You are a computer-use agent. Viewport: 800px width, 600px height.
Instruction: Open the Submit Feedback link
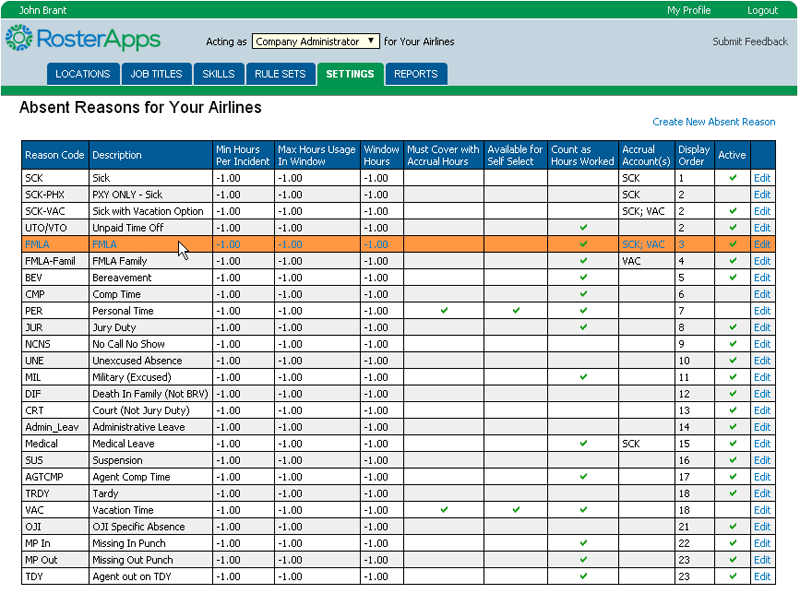[x=750, y=42]
